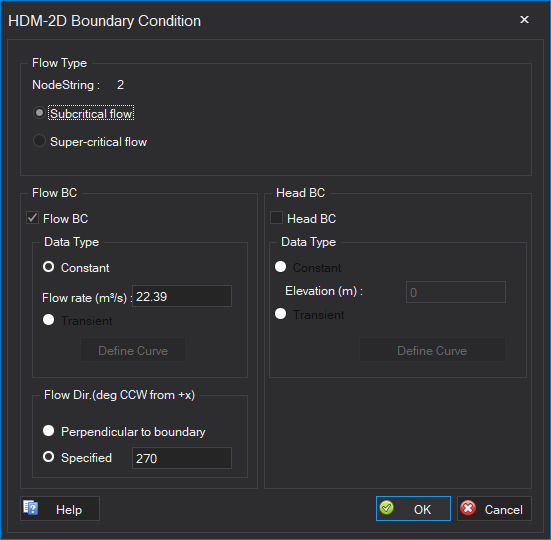The width and height of the screenshot is (551, 540).
Task: Click the red X Cancel icon
Action: coord(468,508)
